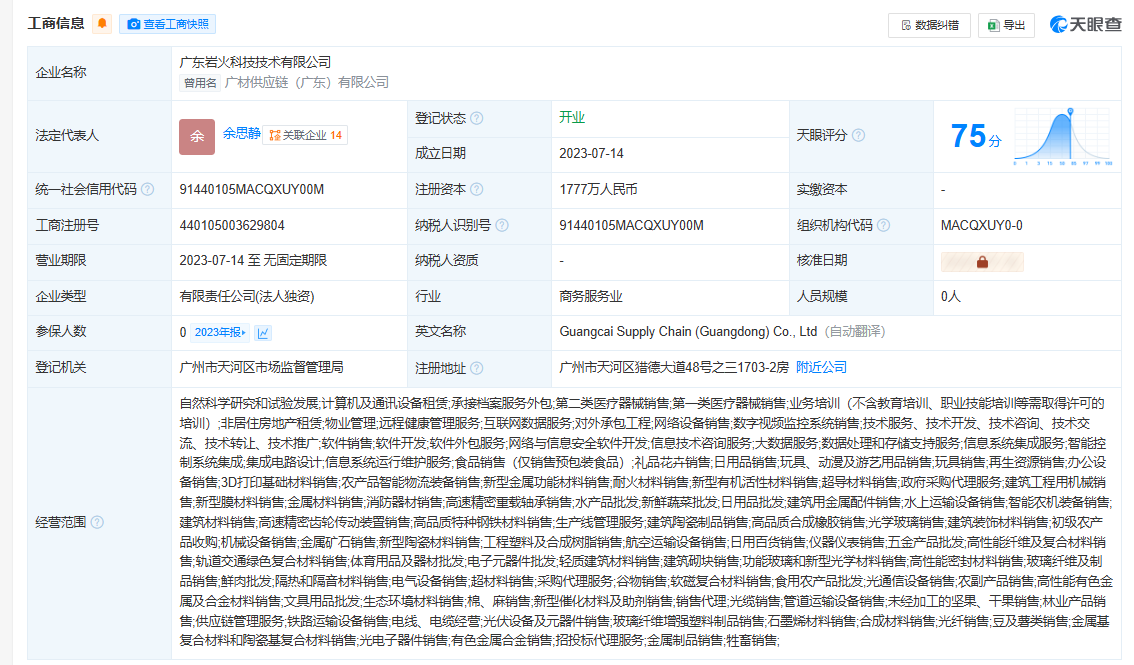The height and width of the screenshot is (665, 1134).
Task: Open the 2023年报 dropdown link
Action: click(x=221, y=332)
